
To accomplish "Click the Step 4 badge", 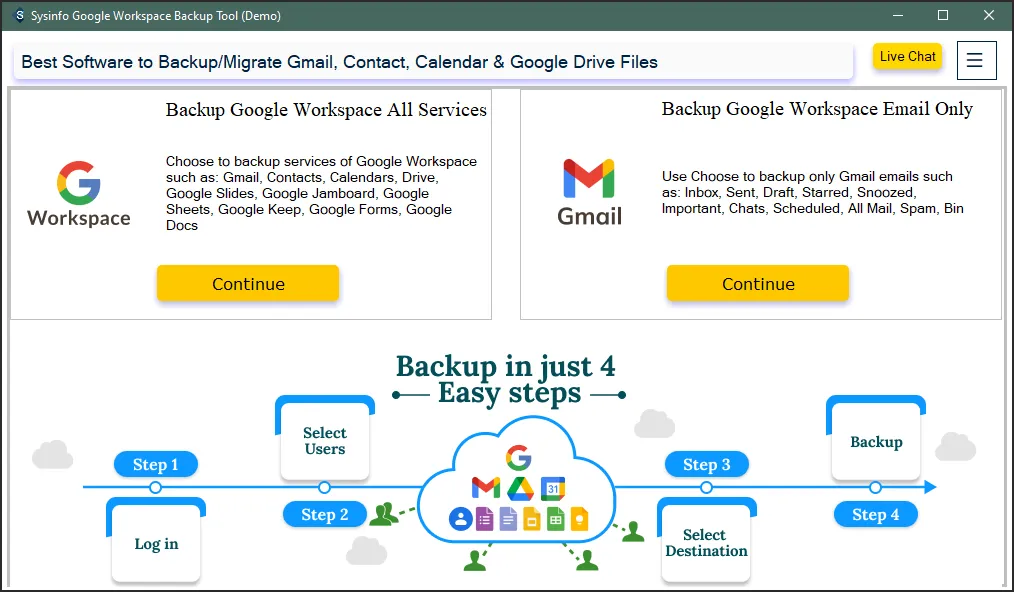I will point(876,514).
